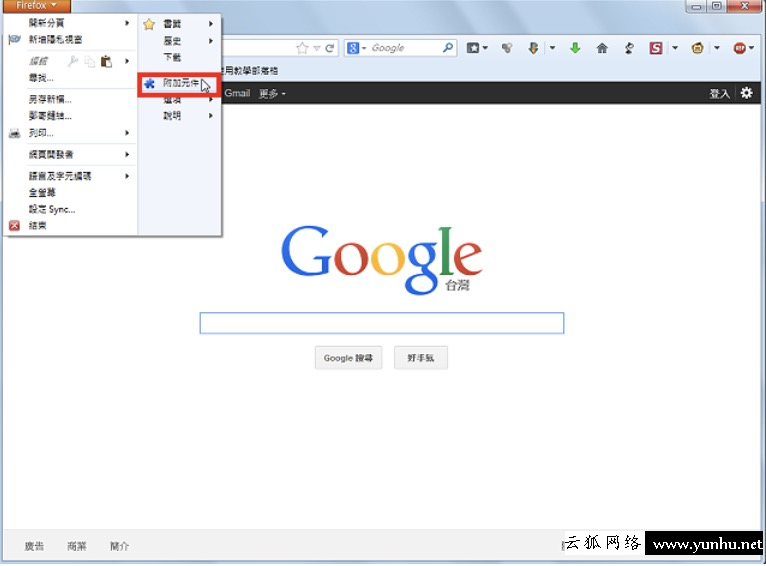This screenshot has height=566, width=766.
Task: Click the magnifier icon in the Google search bar
Action: click(448, 47)
